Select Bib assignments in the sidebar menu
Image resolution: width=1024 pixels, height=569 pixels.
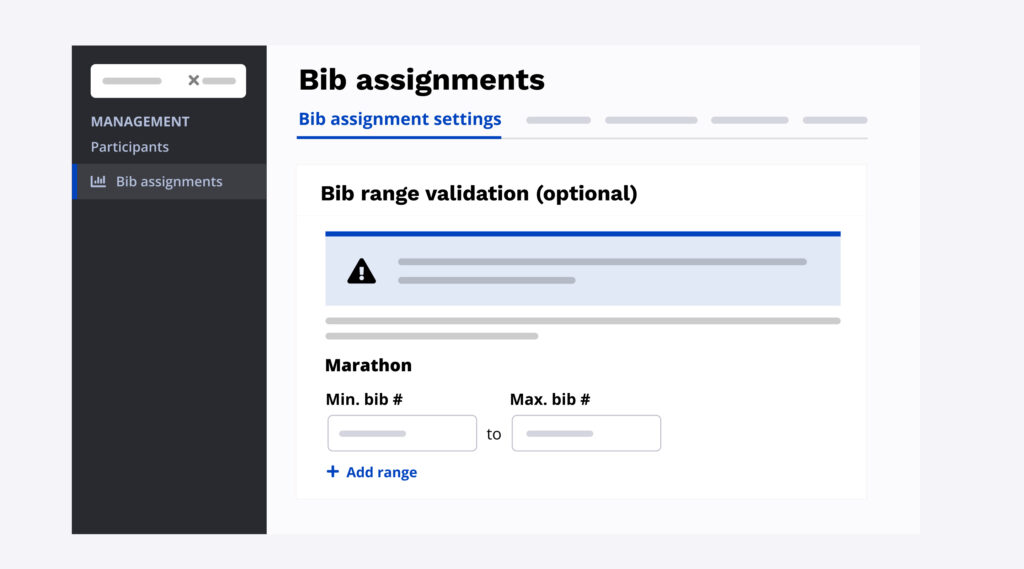point(169,182)
